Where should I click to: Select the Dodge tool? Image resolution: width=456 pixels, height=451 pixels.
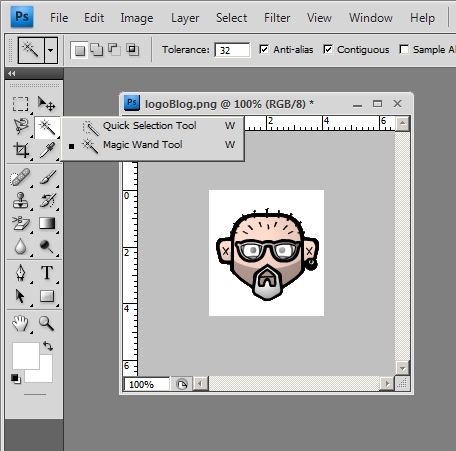46,247
